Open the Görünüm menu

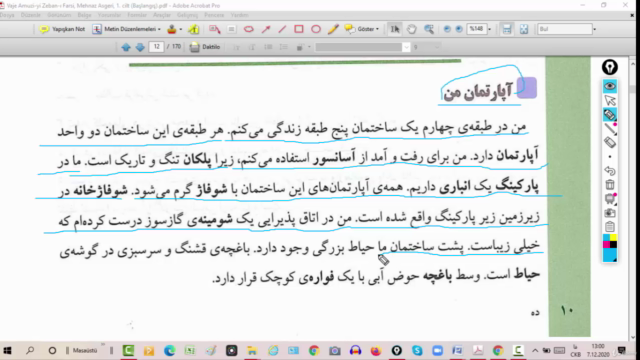pos(59,15)
